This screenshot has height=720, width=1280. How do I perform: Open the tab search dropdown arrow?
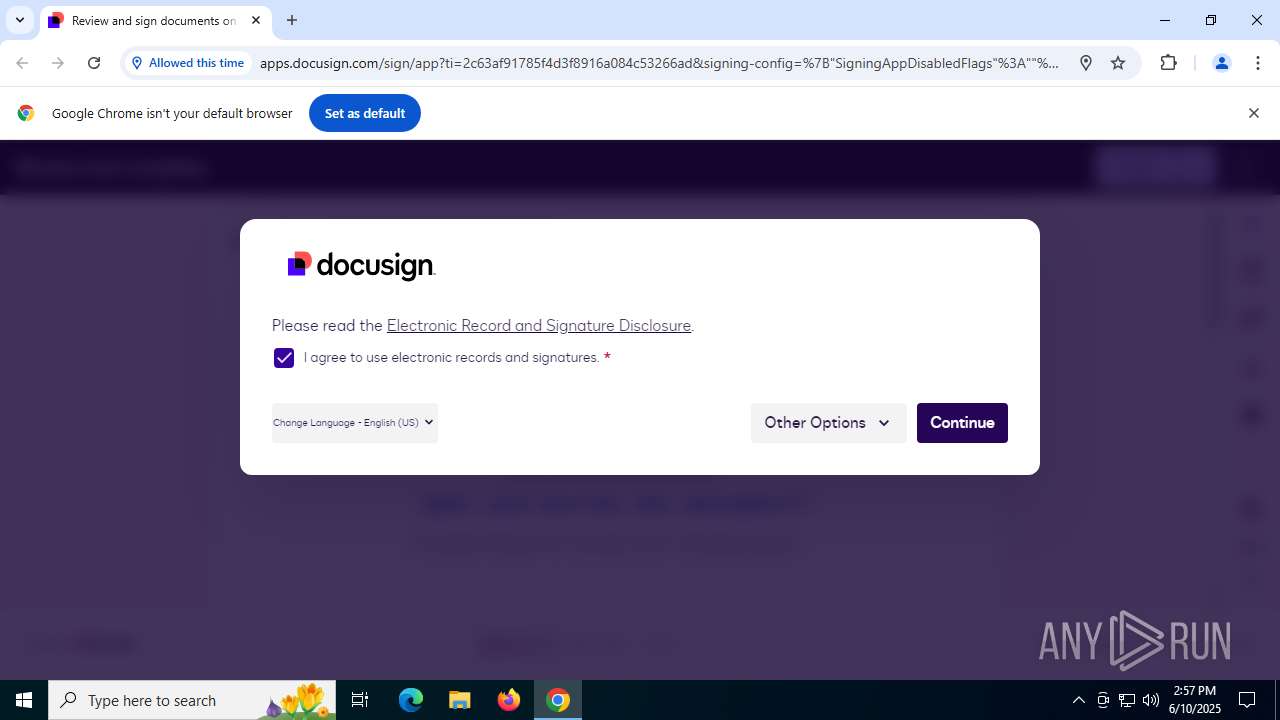[19, 20]
